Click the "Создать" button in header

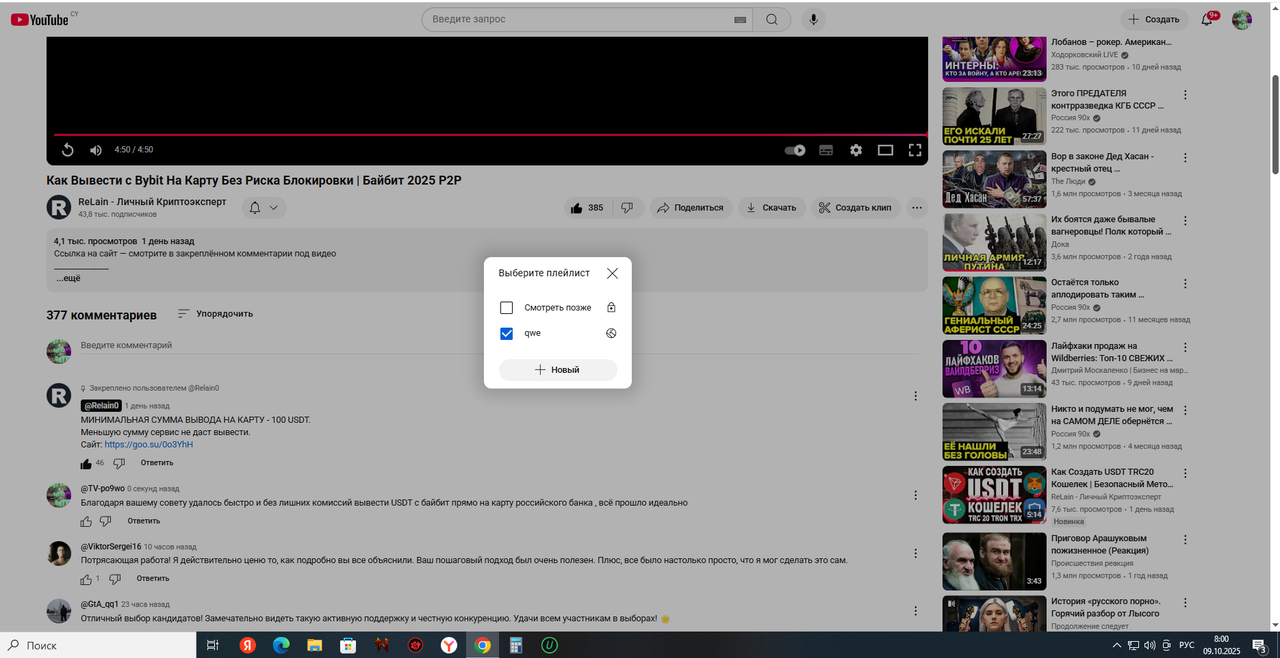click(x=1154, y=19)
